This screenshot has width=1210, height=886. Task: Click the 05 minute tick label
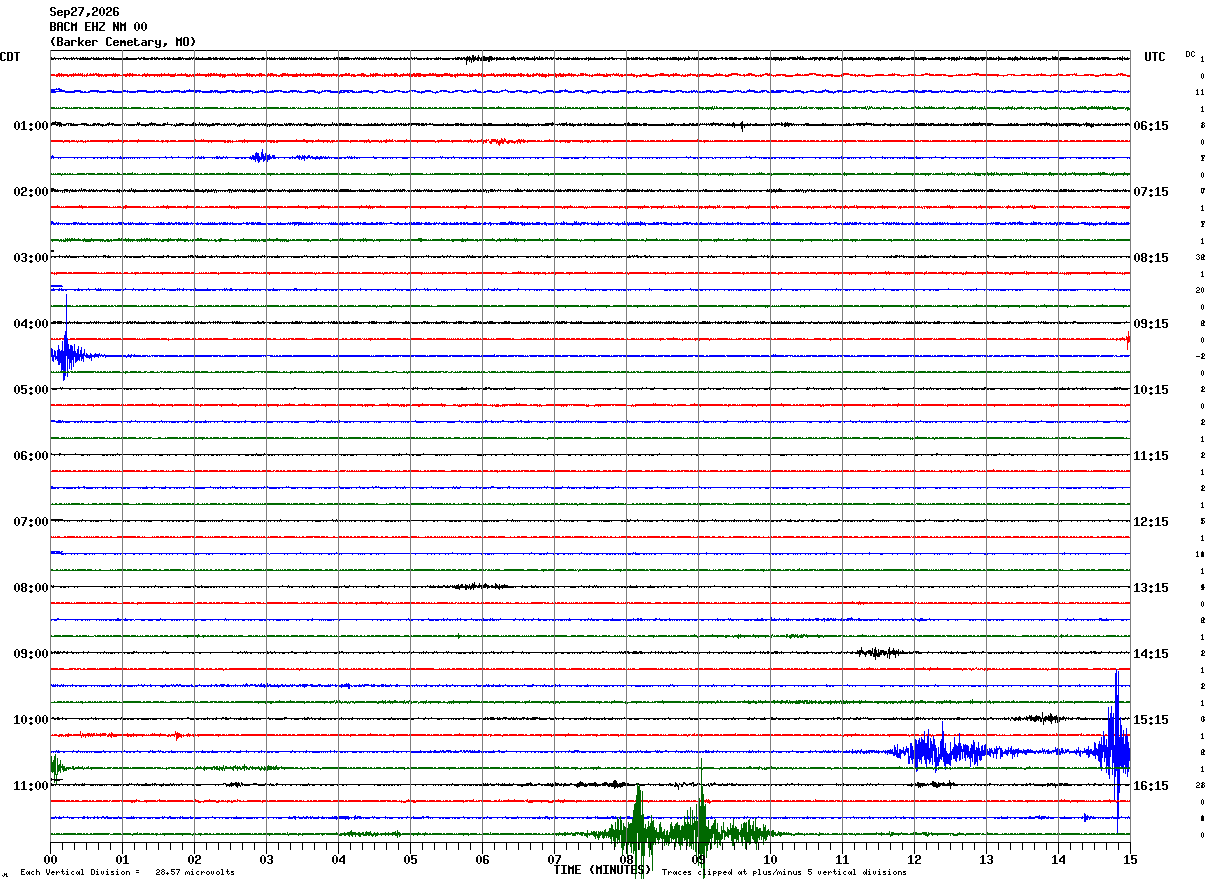(x=410, y=859)
